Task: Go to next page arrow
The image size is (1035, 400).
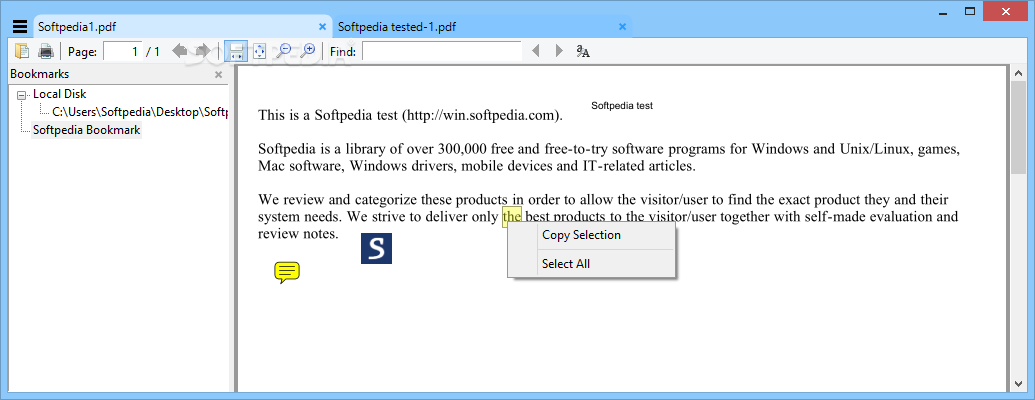Action: [203, 51]
